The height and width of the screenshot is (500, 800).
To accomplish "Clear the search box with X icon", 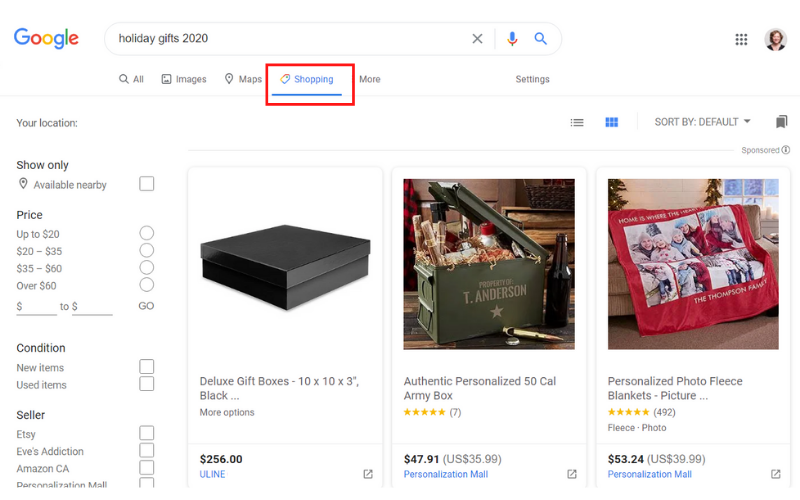I will 477,39.
